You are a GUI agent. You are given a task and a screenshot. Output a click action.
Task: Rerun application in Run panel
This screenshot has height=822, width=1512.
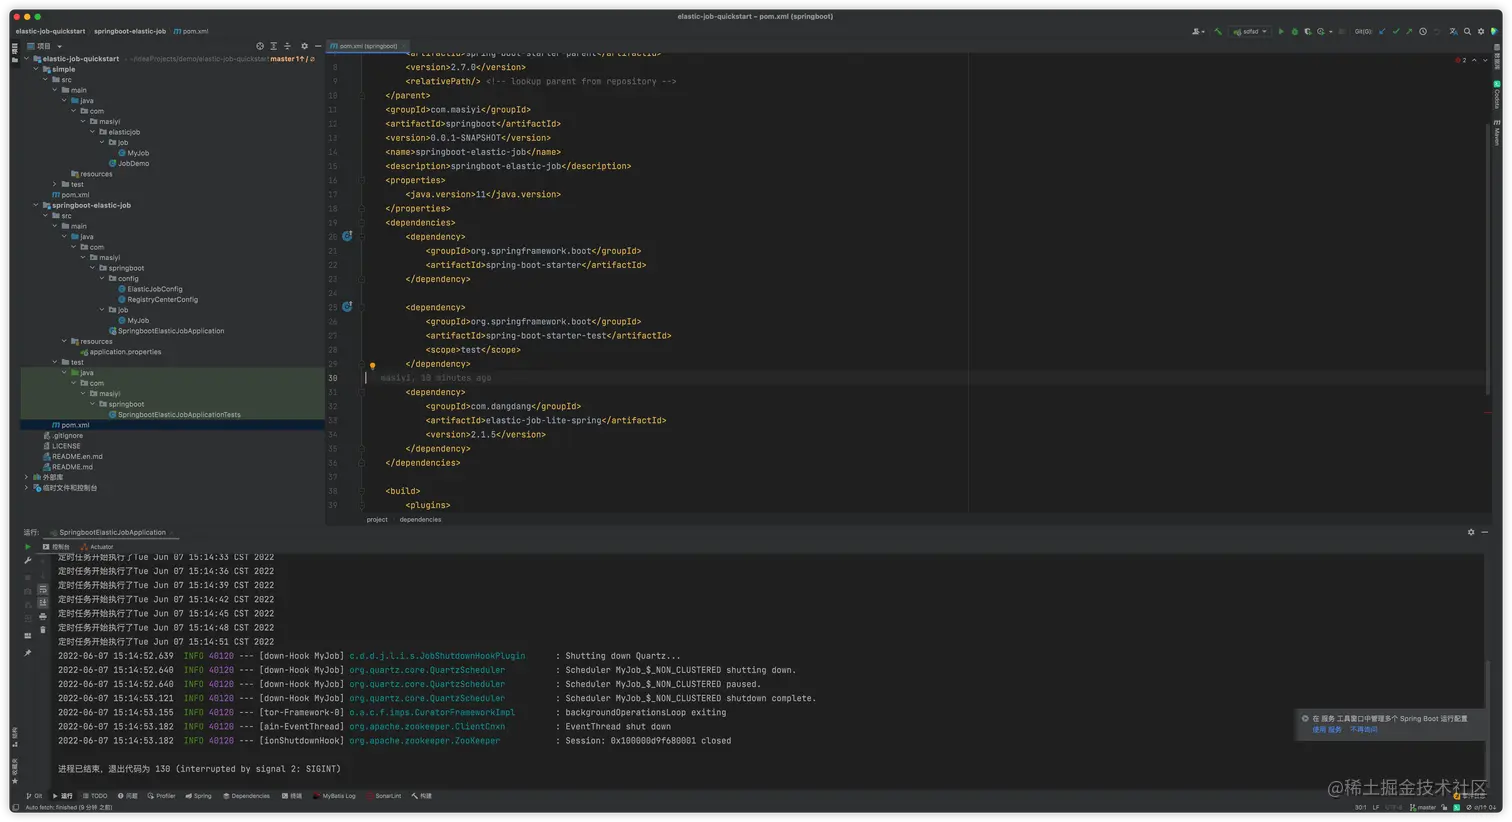pyautogui.click(x=28, y=547)
